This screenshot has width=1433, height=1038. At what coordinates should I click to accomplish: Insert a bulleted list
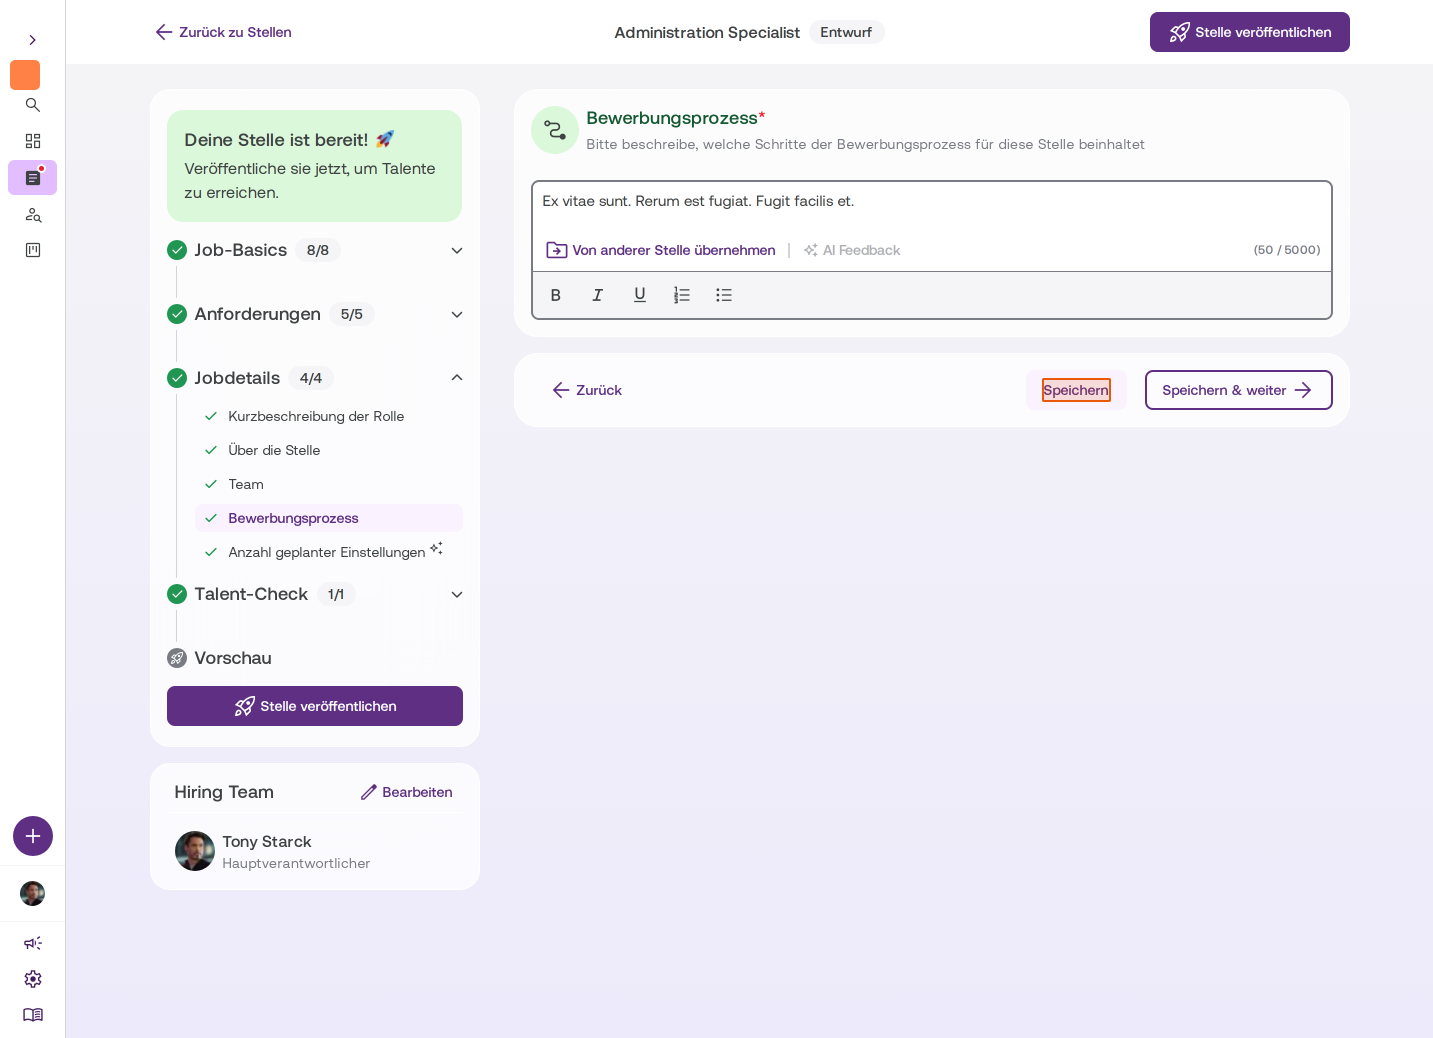[724, 295]
